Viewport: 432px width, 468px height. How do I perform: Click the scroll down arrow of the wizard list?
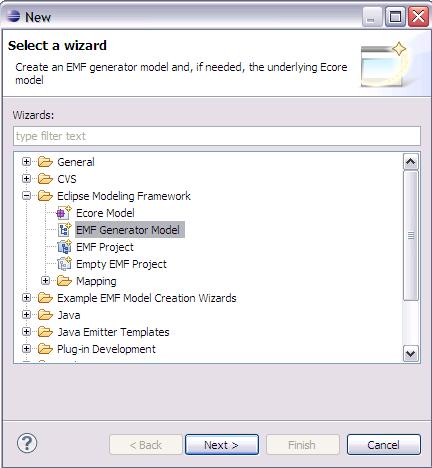tap(411, 353)
